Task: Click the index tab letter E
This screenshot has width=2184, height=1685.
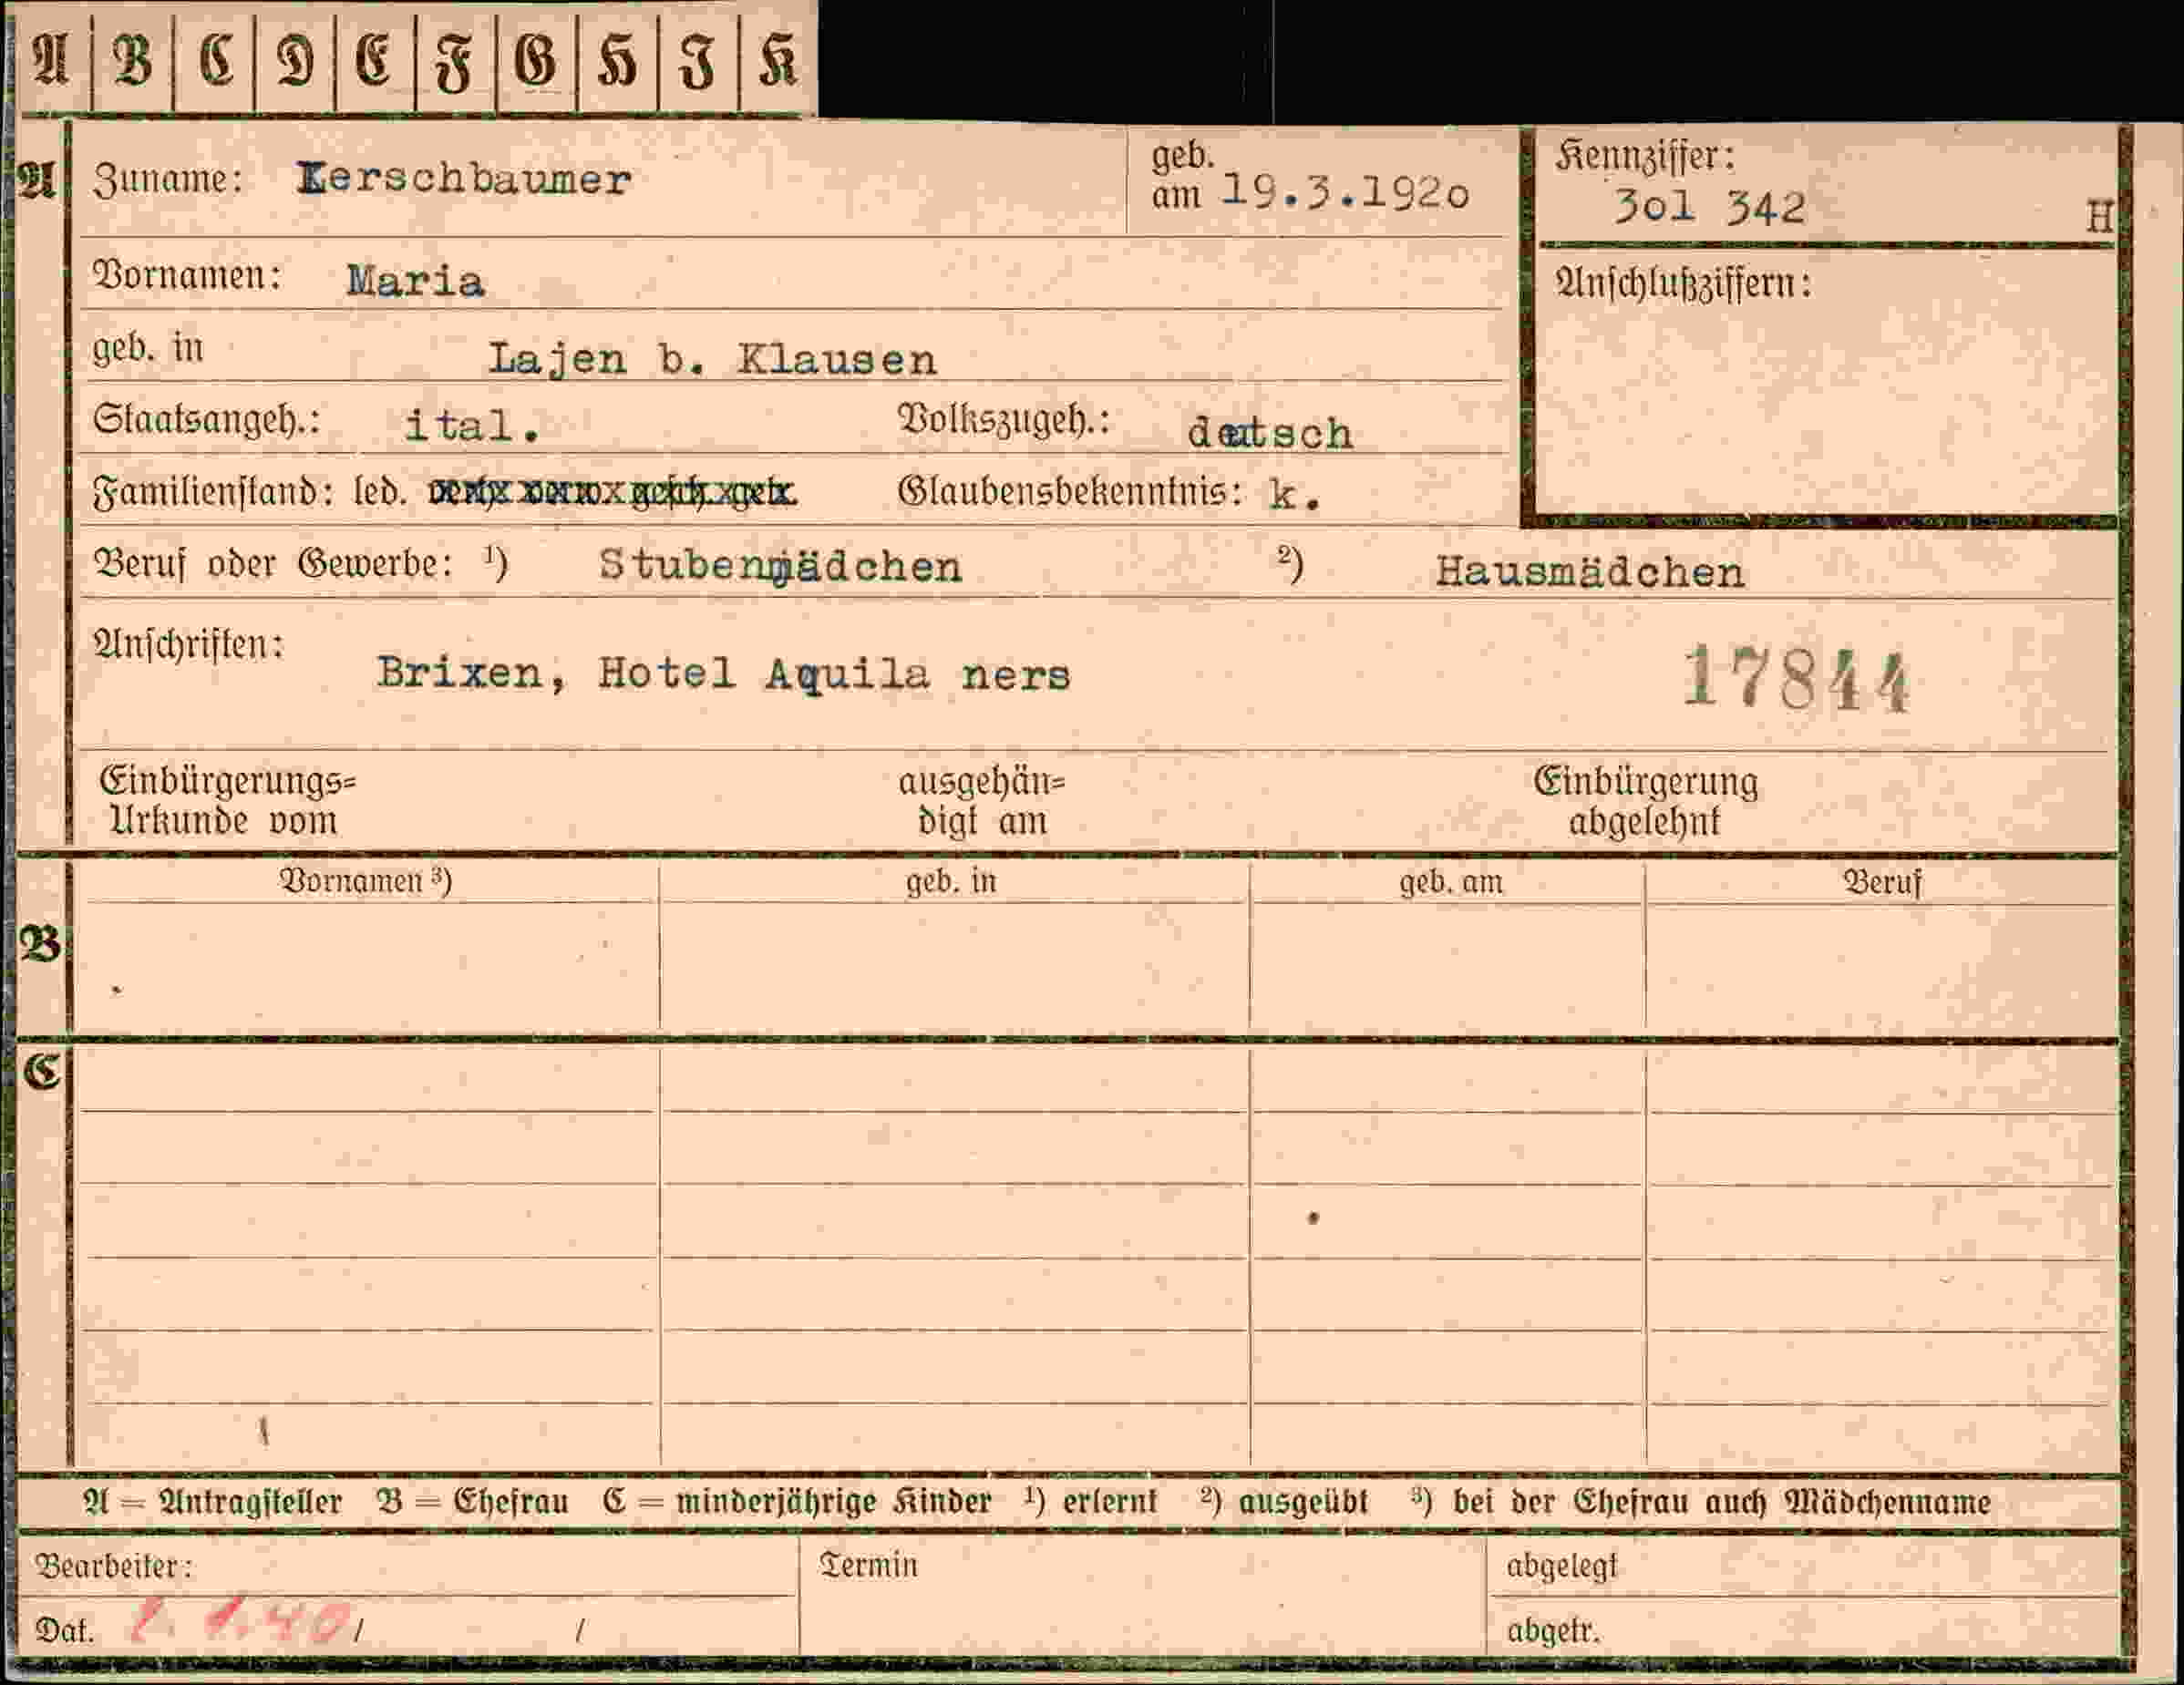Action: (x=373, y=60)
